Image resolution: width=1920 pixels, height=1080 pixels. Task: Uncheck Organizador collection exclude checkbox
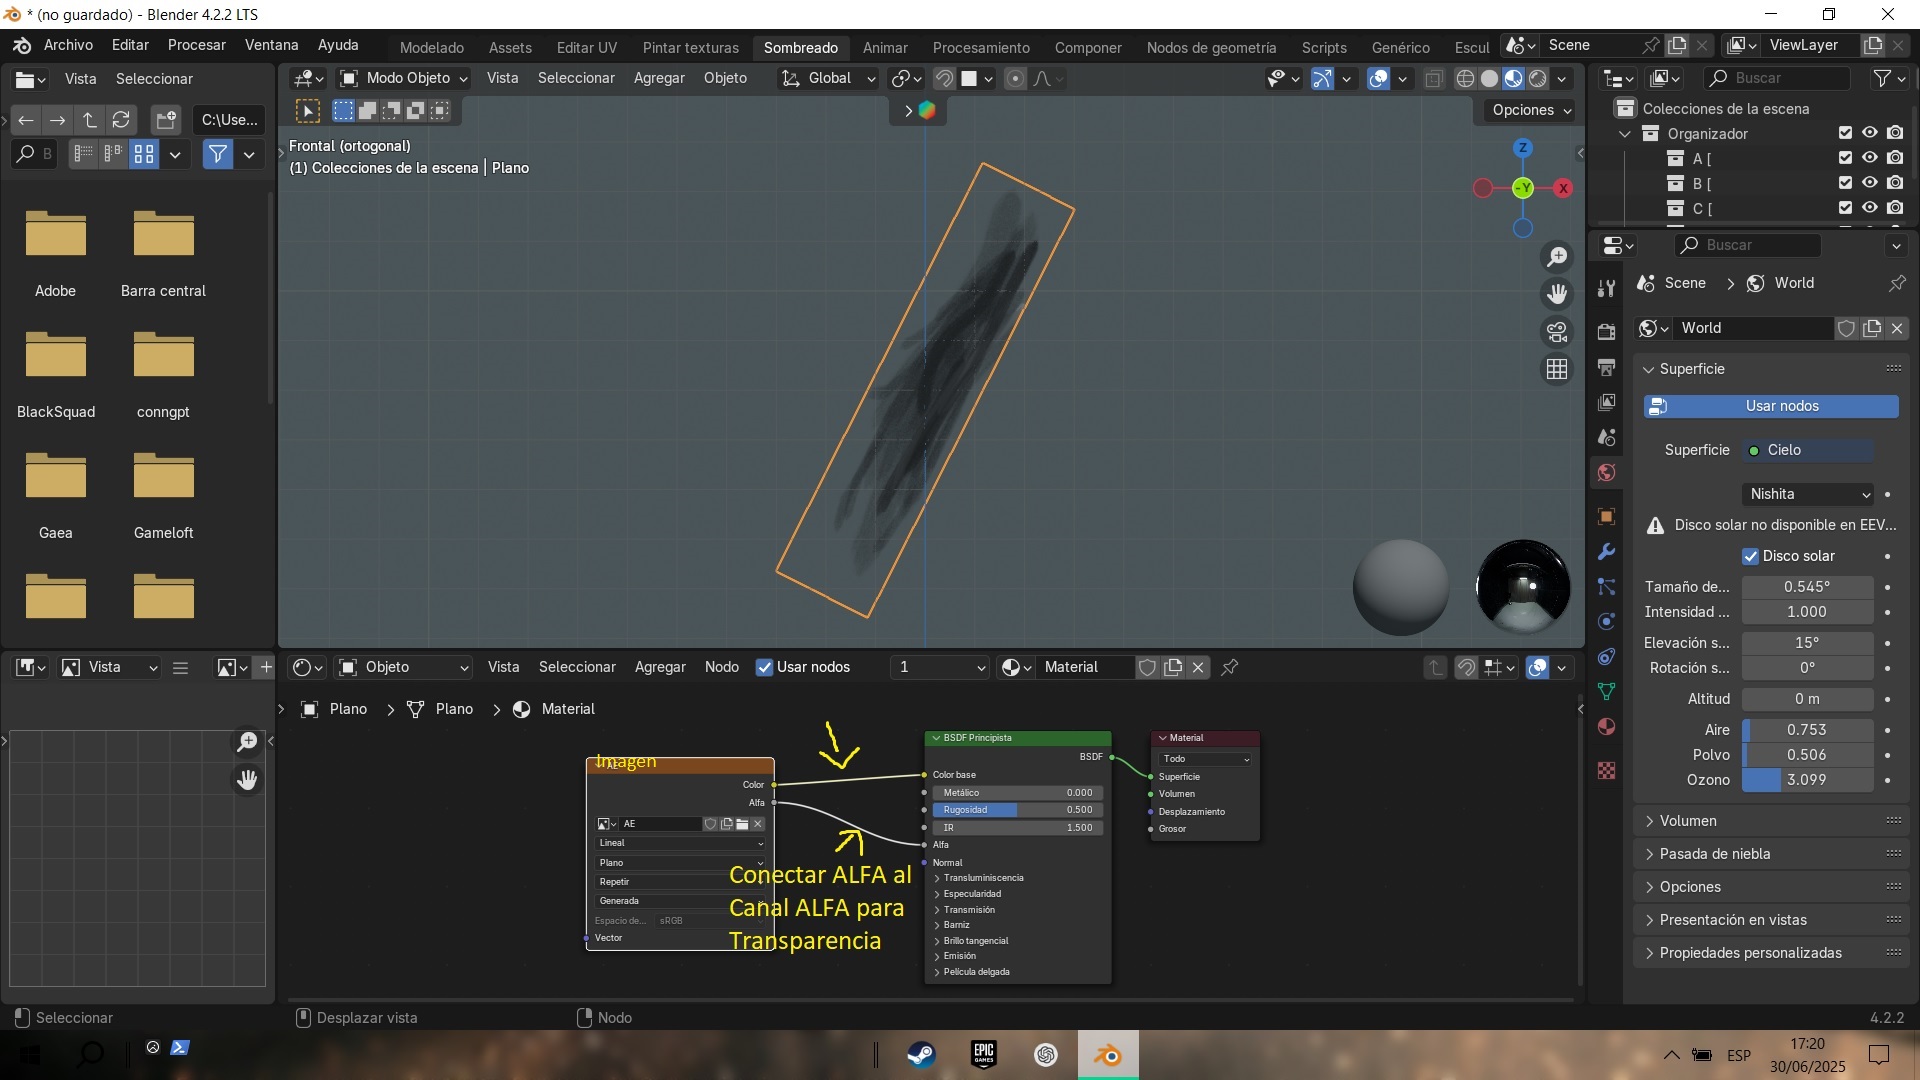click(x=1845, y=133)
